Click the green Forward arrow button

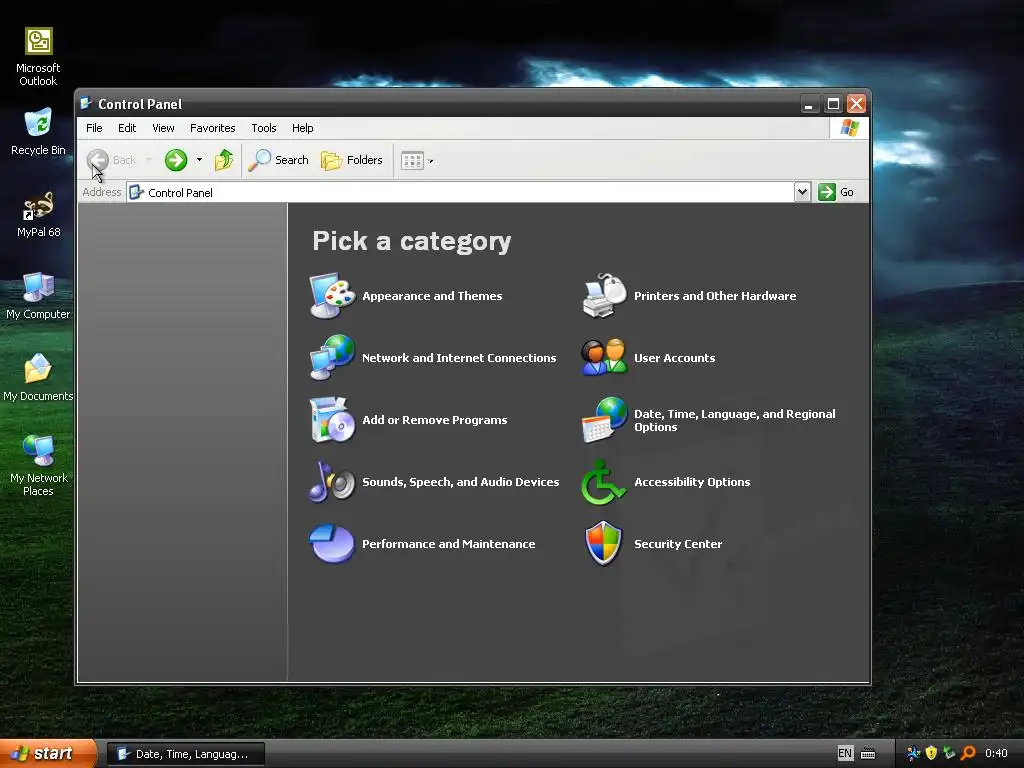176,160
